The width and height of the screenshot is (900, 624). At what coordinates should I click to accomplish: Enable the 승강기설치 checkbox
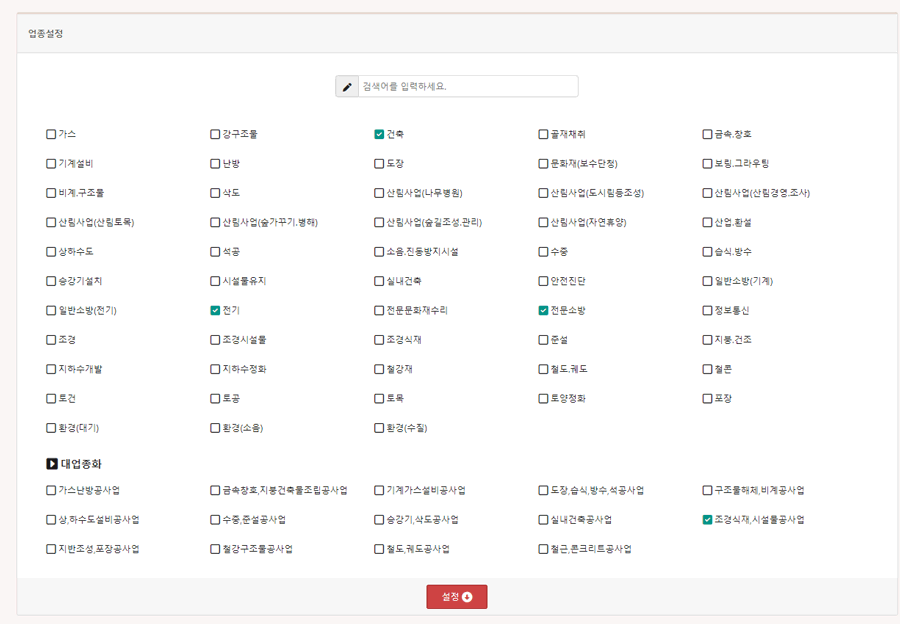[x=51, y=282]
